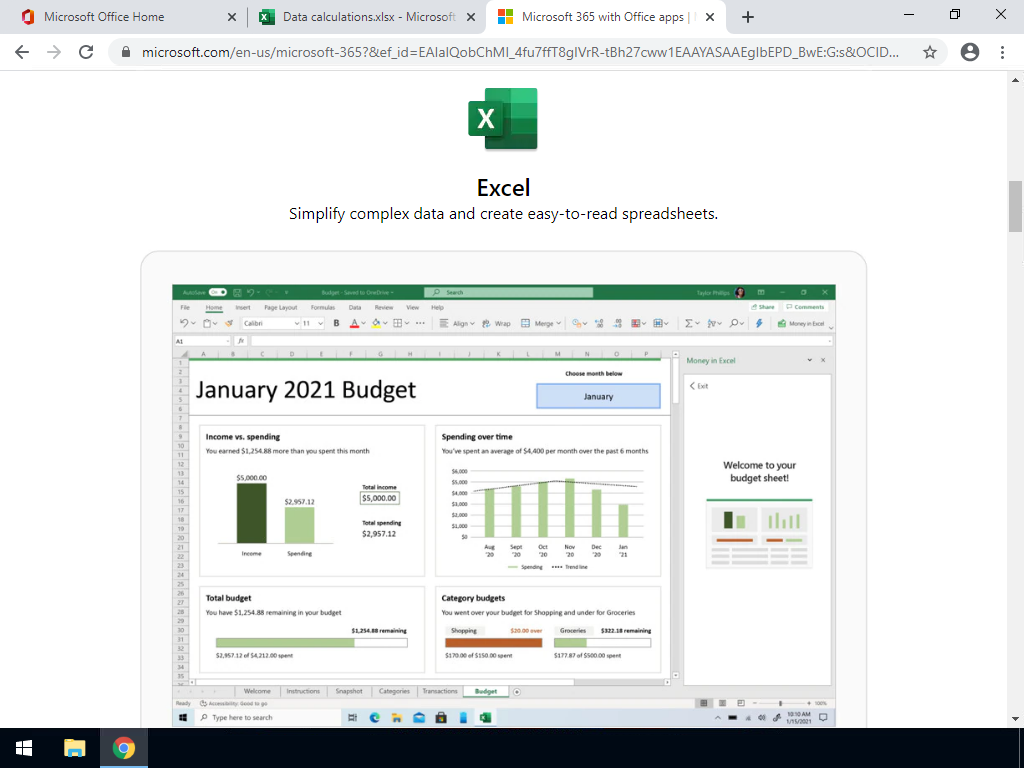Image resolution: width=1024 pixels, height=768 pixels.
Task: Open a new browser tab
Action: [x=748, y=18]
